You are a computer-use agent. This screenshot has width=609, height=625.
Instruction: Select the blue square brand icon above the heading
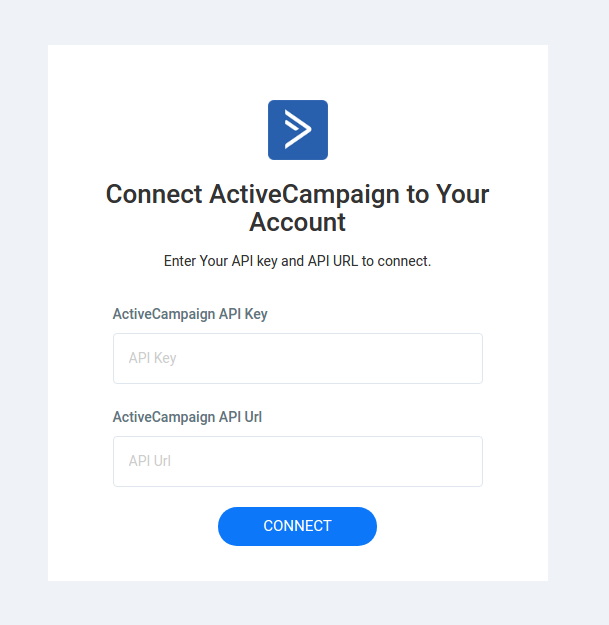click(x=298, y=130)
